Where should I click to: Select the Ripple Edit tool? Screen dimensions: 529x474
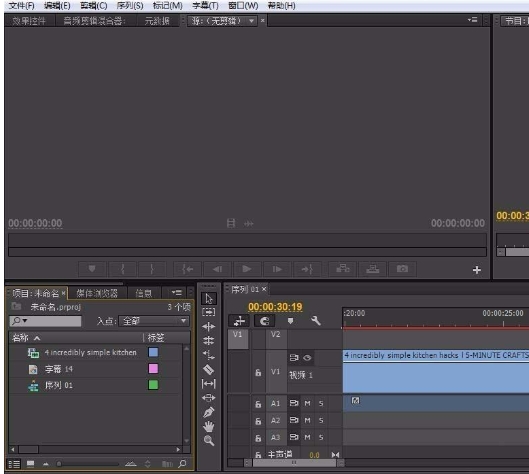(208, 327)
